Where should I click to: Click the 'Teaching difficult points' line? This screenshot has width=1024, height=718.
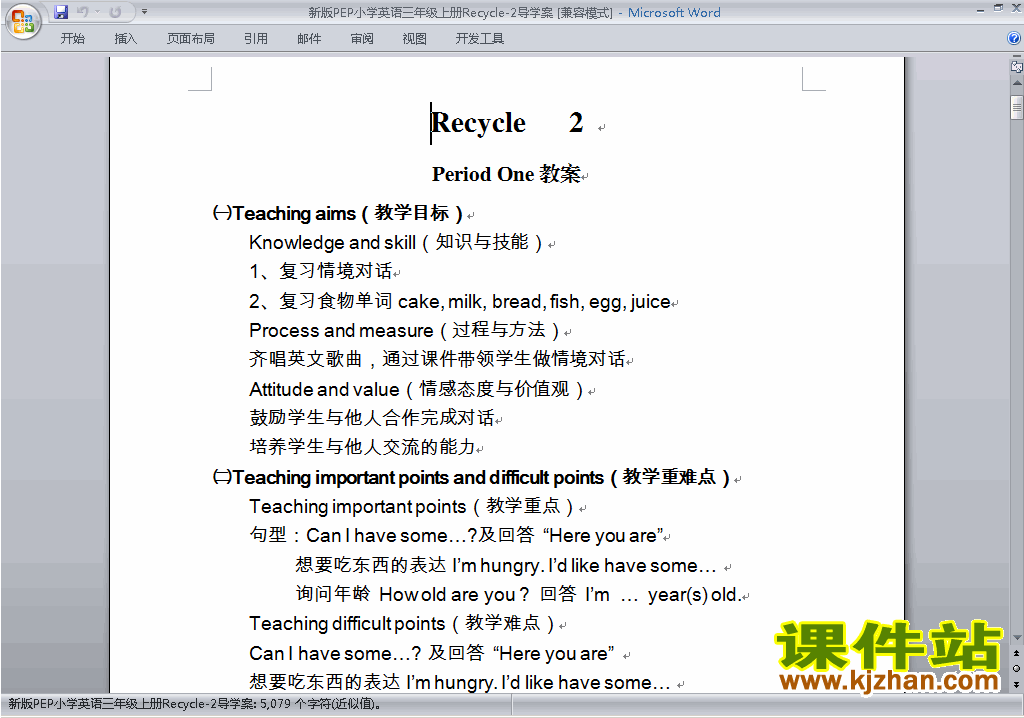click(402, 623)
